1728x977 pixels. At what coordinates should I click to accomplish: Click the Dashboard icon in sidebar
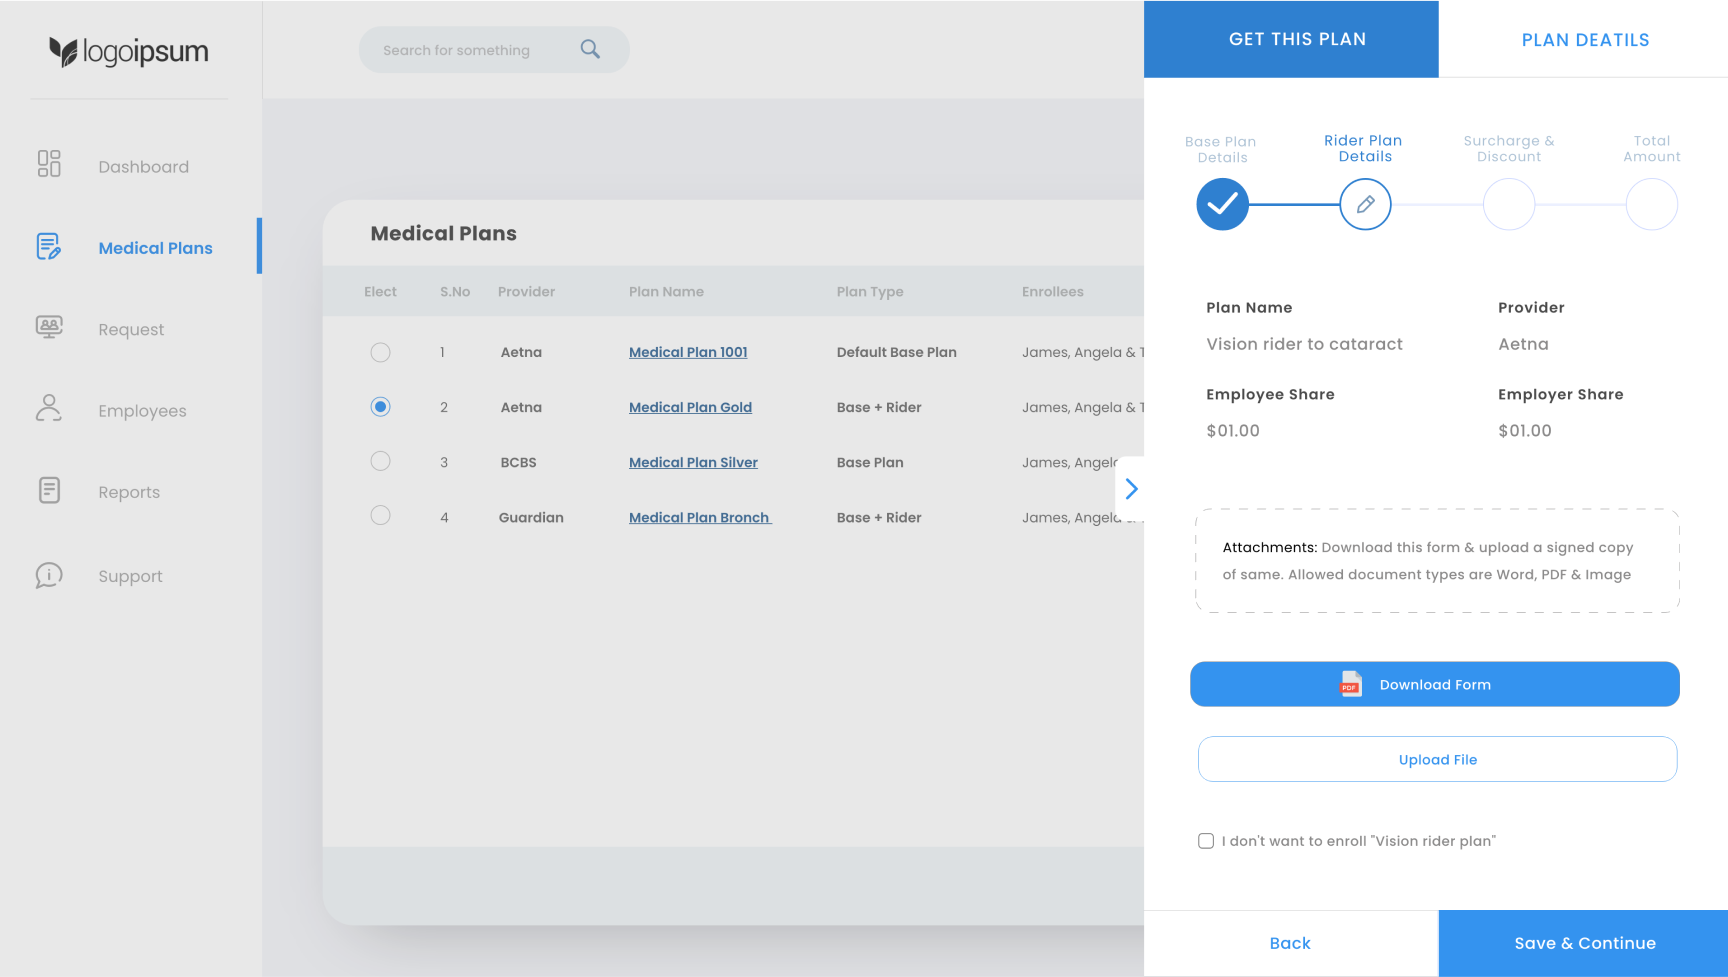pyautogui.click(x=49, y=164)
